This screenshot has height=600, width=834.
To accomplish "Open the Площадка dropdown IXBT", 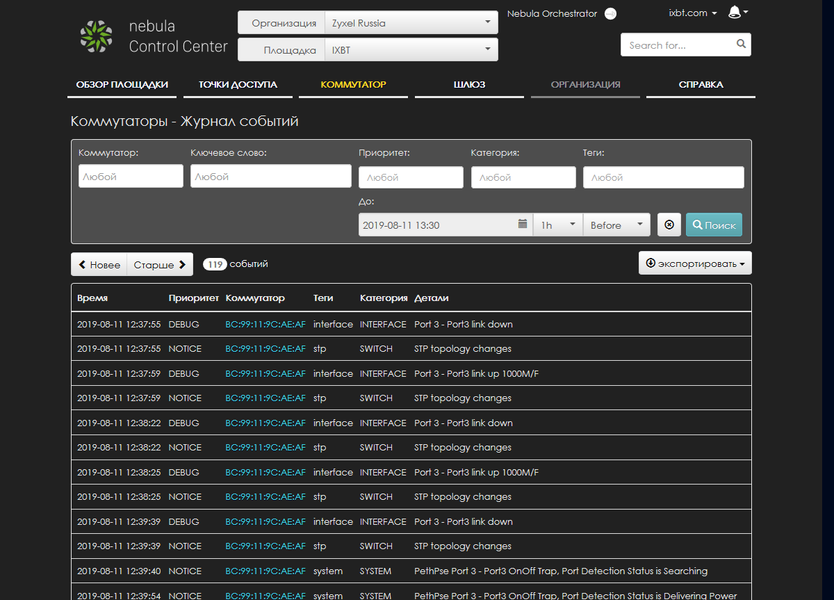I will [x=411, y=49].
